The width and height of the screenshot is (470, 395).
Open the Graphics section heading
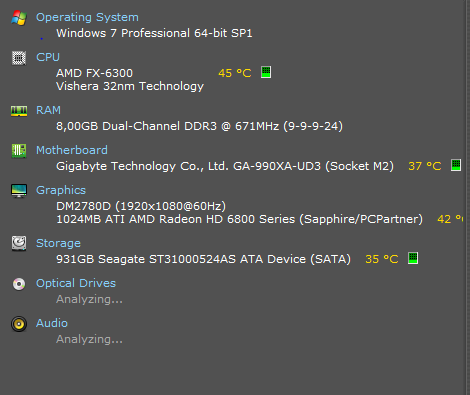coord(61,190)
